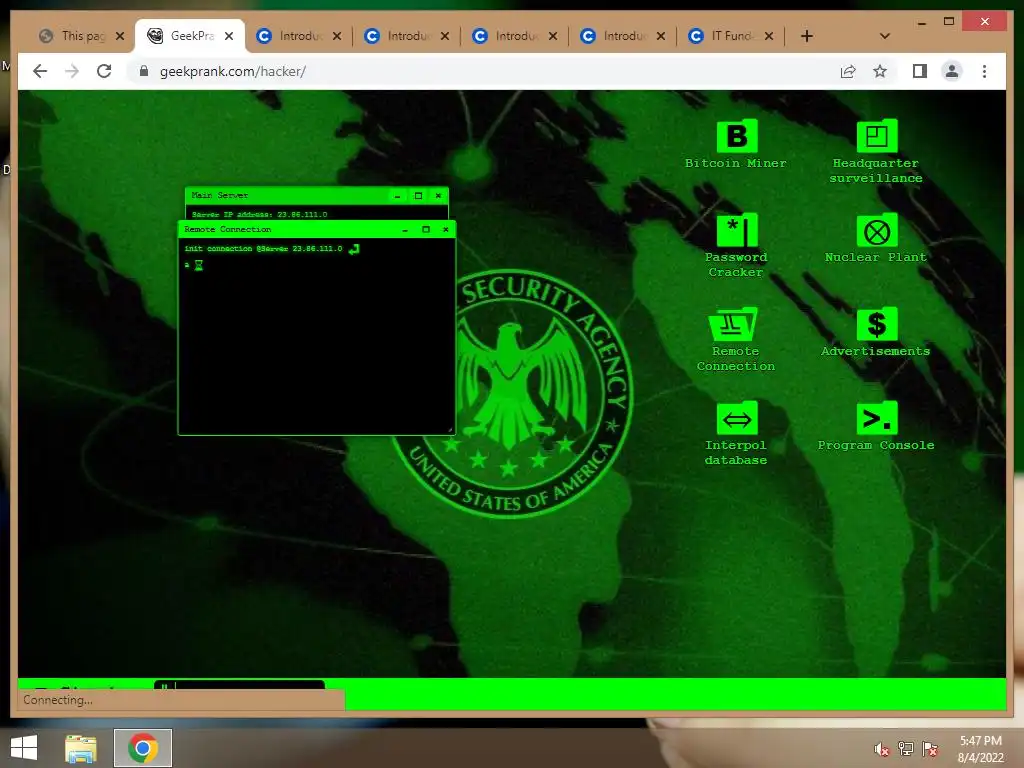1024x768 pixels.
Task: Go back in Chrome
Action: pyautogui.click(x=40, y=71)
